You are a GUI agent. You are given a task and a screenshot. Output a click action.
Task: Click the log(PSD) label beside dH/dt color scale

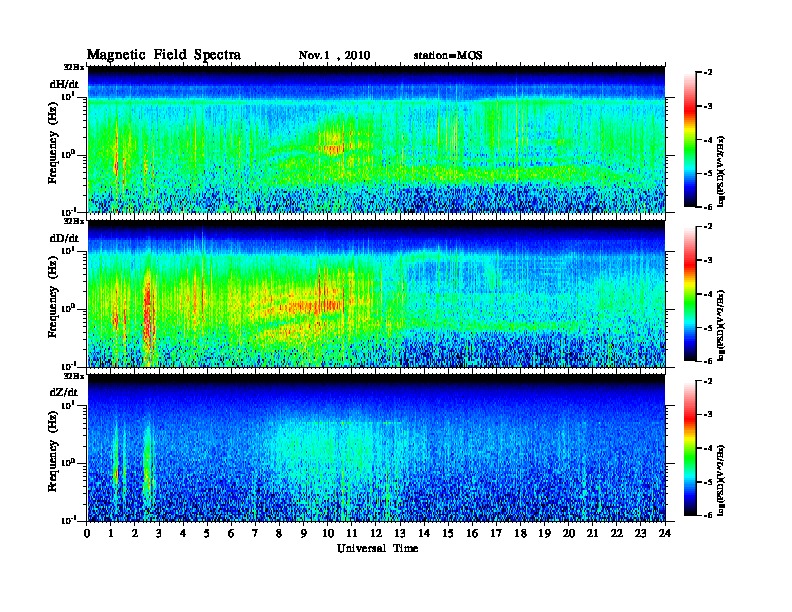tap(722, 171)
